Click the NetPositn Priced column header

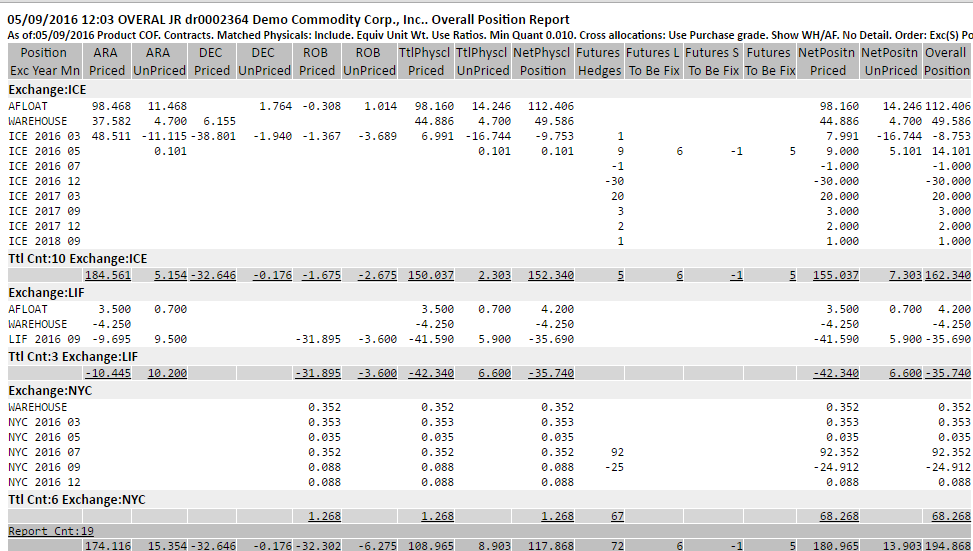click(828, 61)
